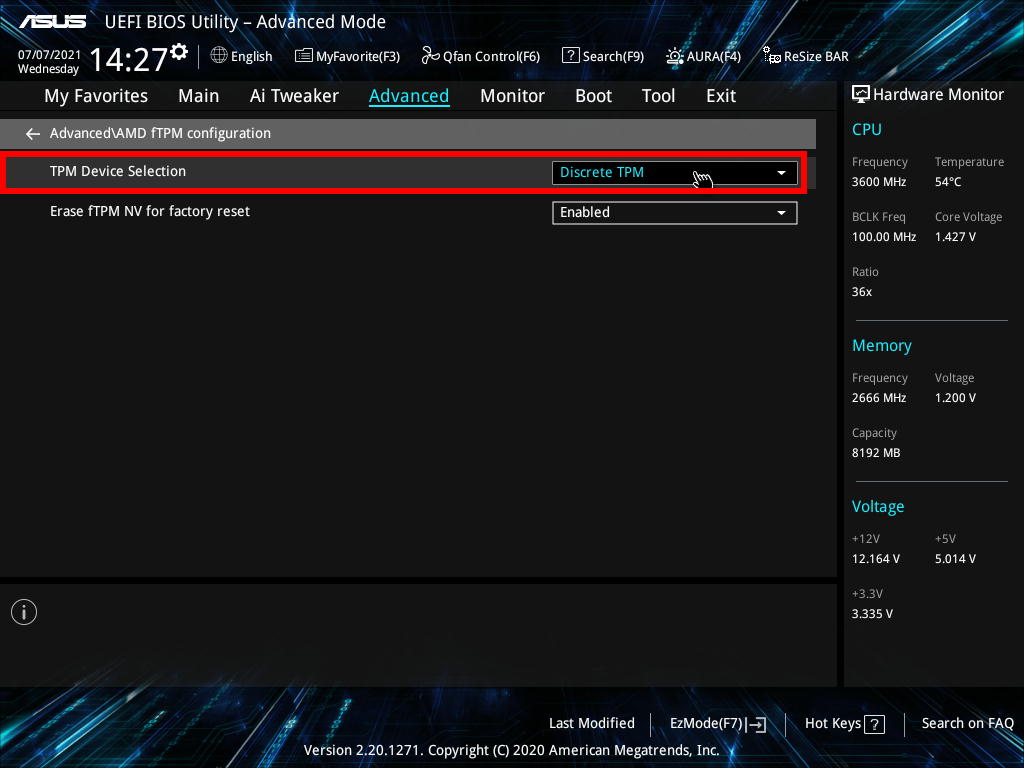The image size is (1024, 768).
Task: Click memory capacity 8192 MB
Action: pyautogui.click(x=876, y=453)
